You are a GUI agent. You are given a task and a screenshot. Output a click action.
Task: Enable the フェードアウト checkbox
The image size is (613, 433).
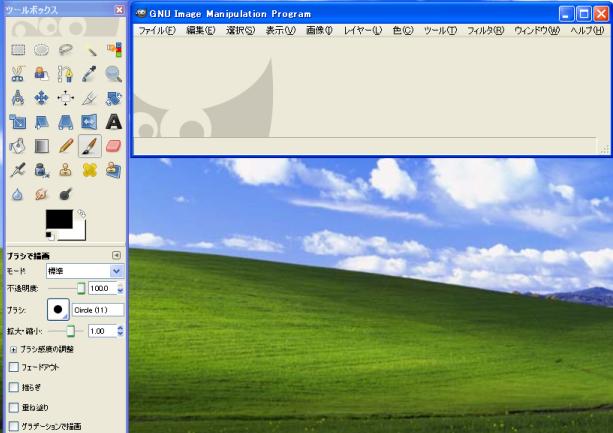click(x=14, y=367)
